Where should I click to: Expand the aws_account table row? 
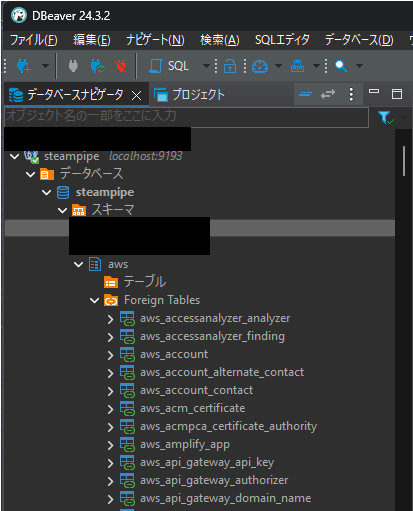110,355
